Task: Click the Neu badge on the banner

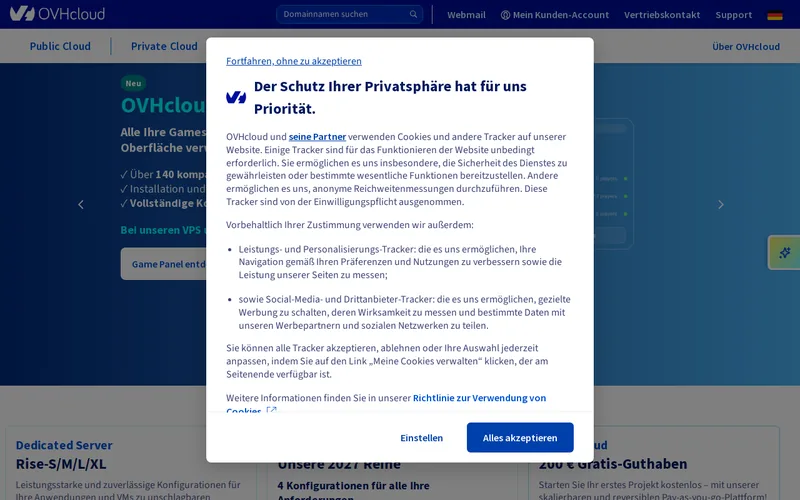Action: 133,83
